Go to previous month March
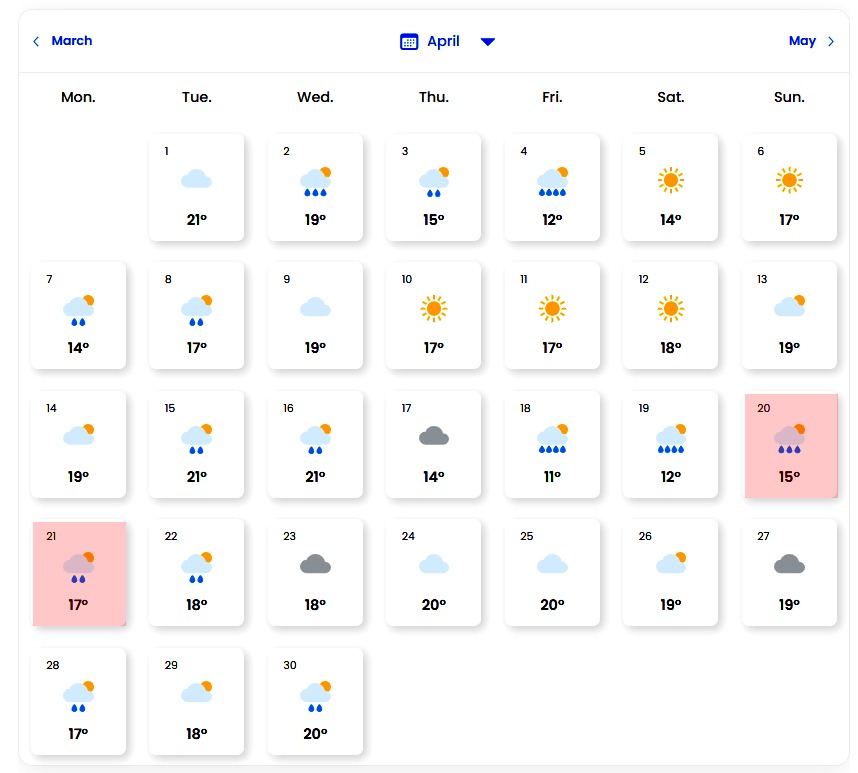Screen dimensions: 858x773 pos(71,41)
